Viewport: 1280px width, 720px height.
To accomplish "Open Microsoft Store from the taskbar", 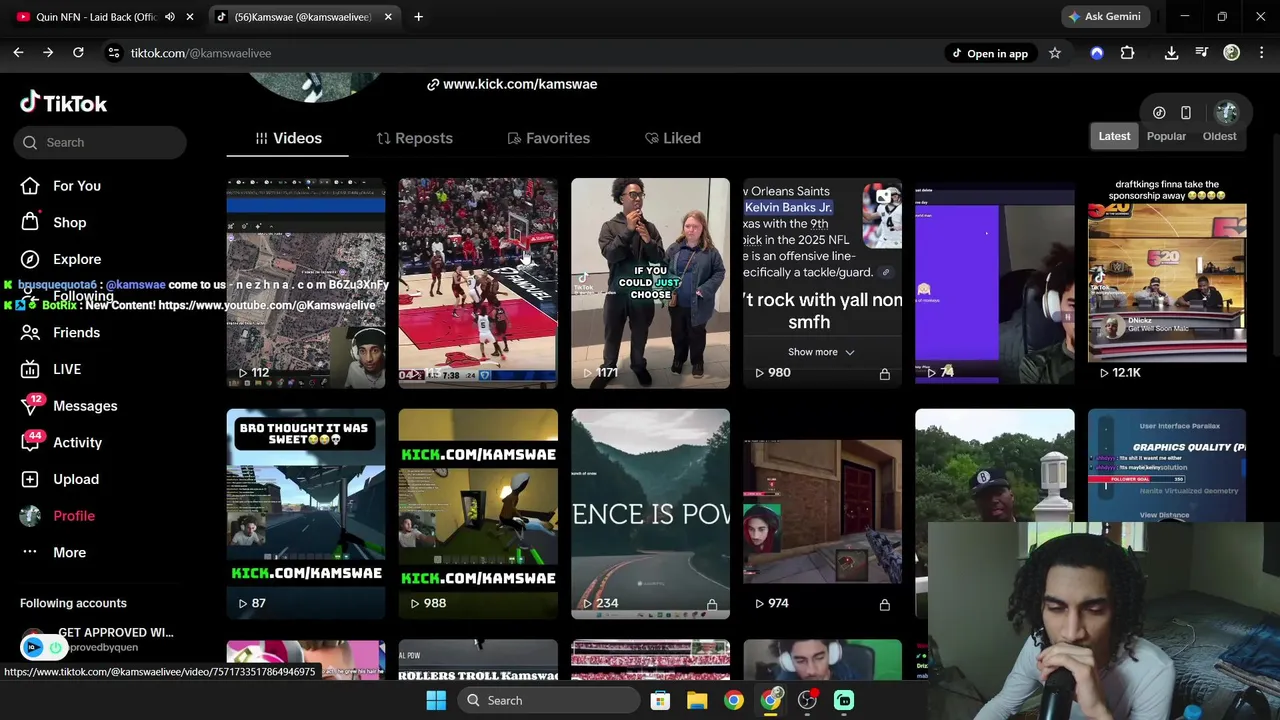I will tap(660, 700).
